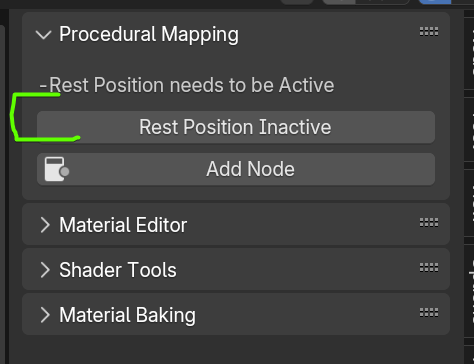
Task: Collapse the Procedural Mapping panel chevron
Action: pos(44,35)
